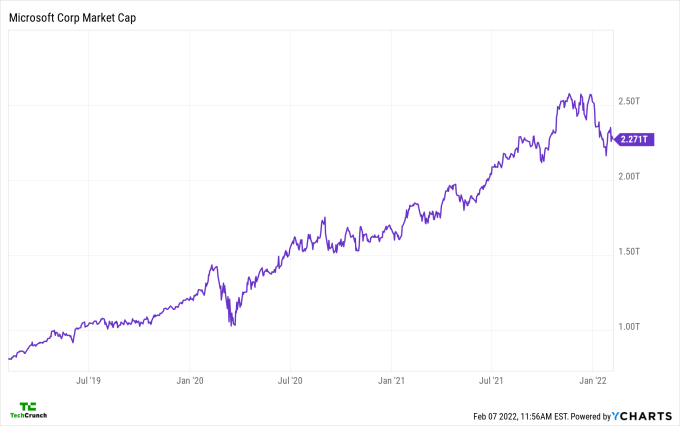
Task: Click the Jul '19 date label
Action: 88,380
